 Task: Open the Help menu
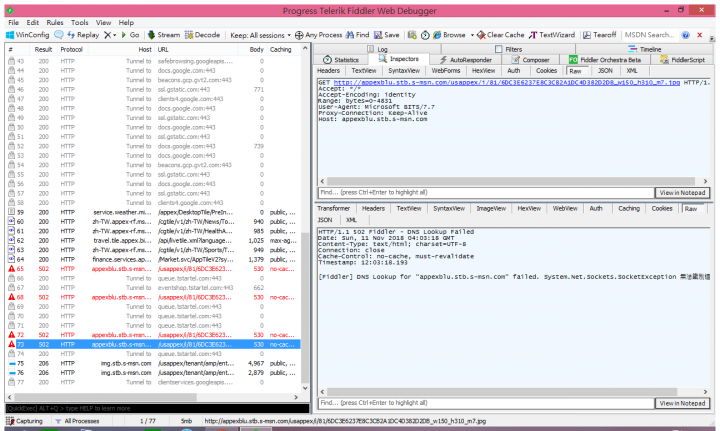click(126, 22)
